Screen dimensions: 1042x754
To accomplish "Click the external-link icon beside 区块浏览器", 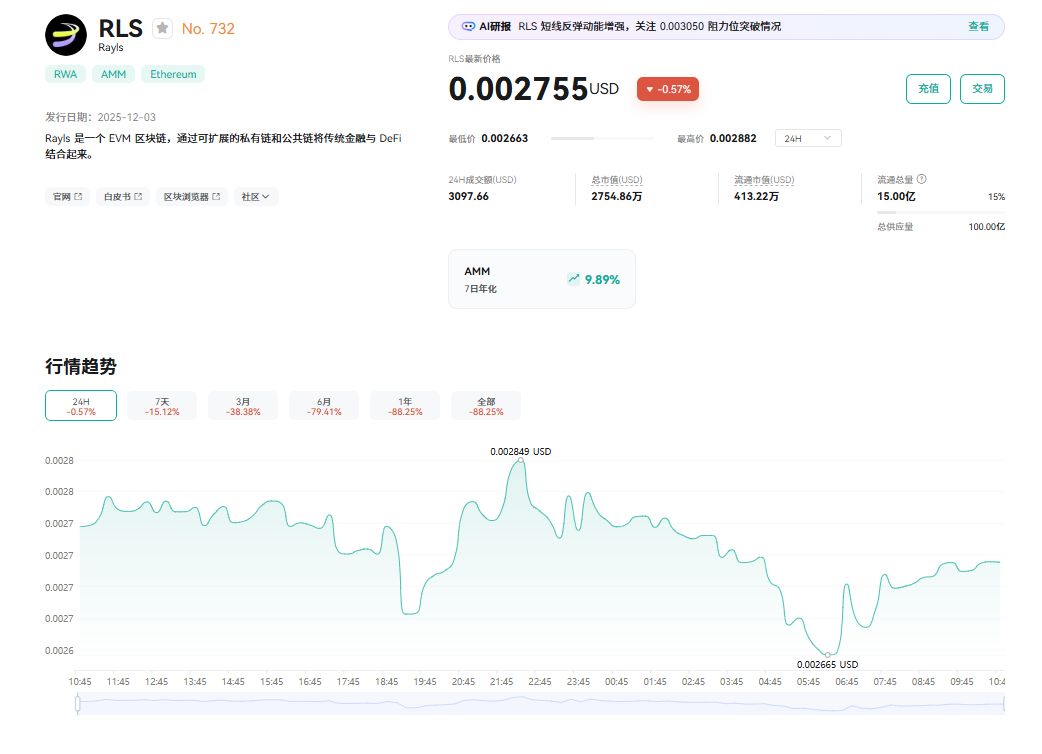I will (x=216, y=197).
